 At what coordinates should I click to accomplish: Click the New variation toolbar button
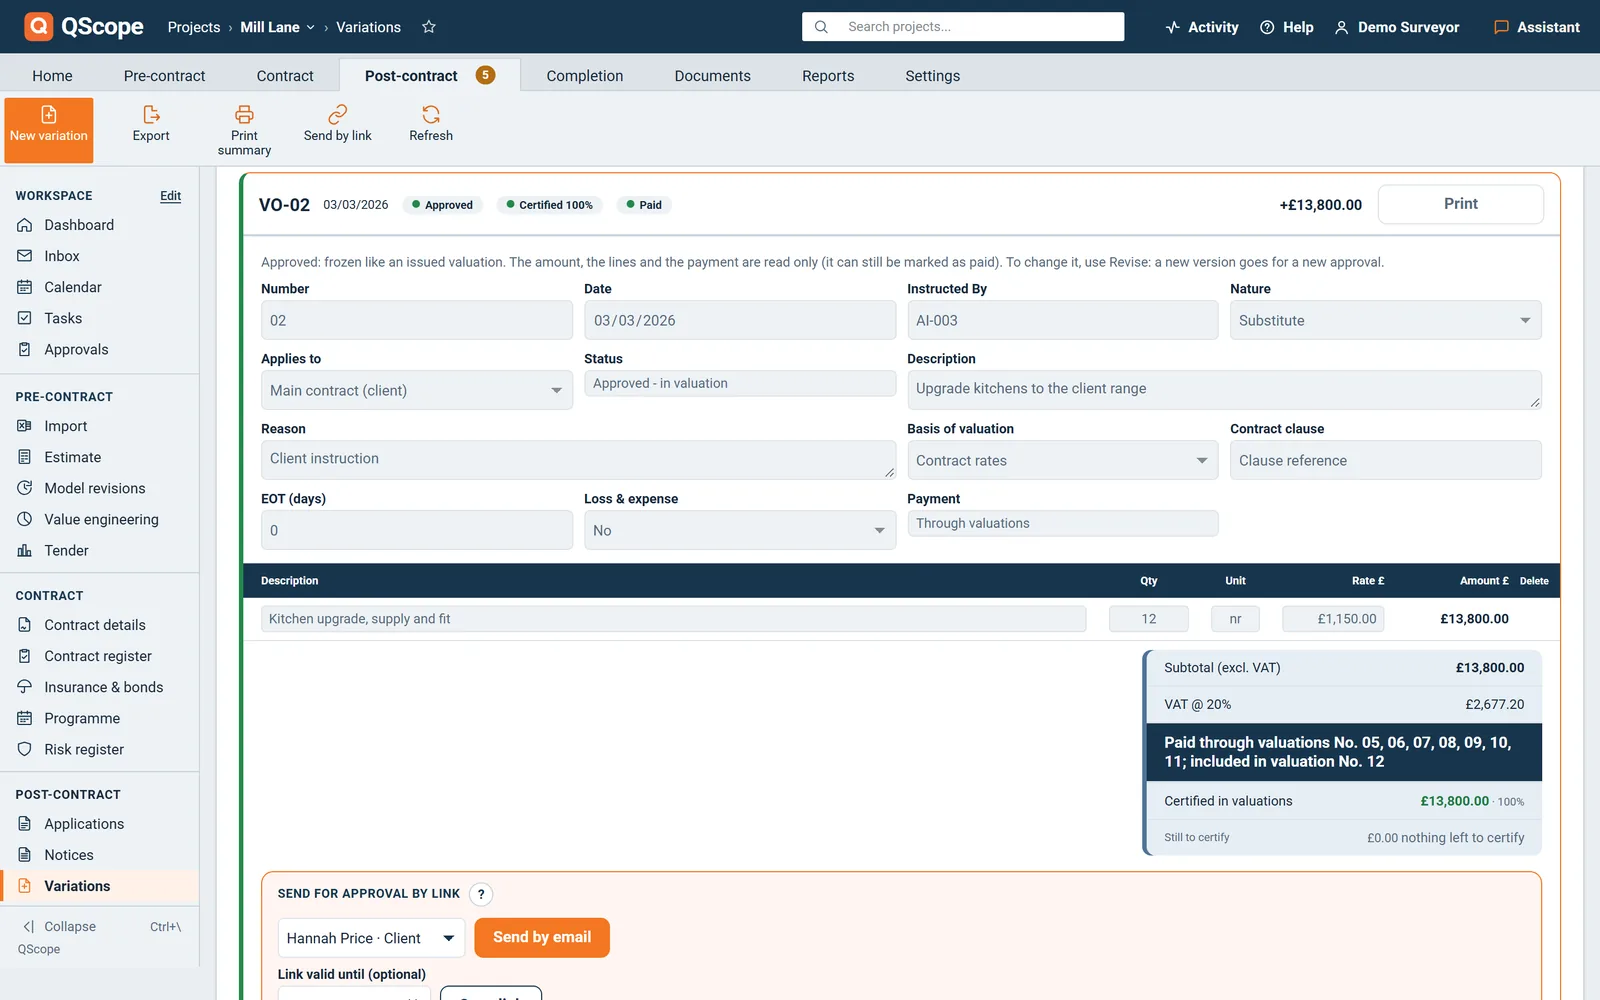pos(49,130)
